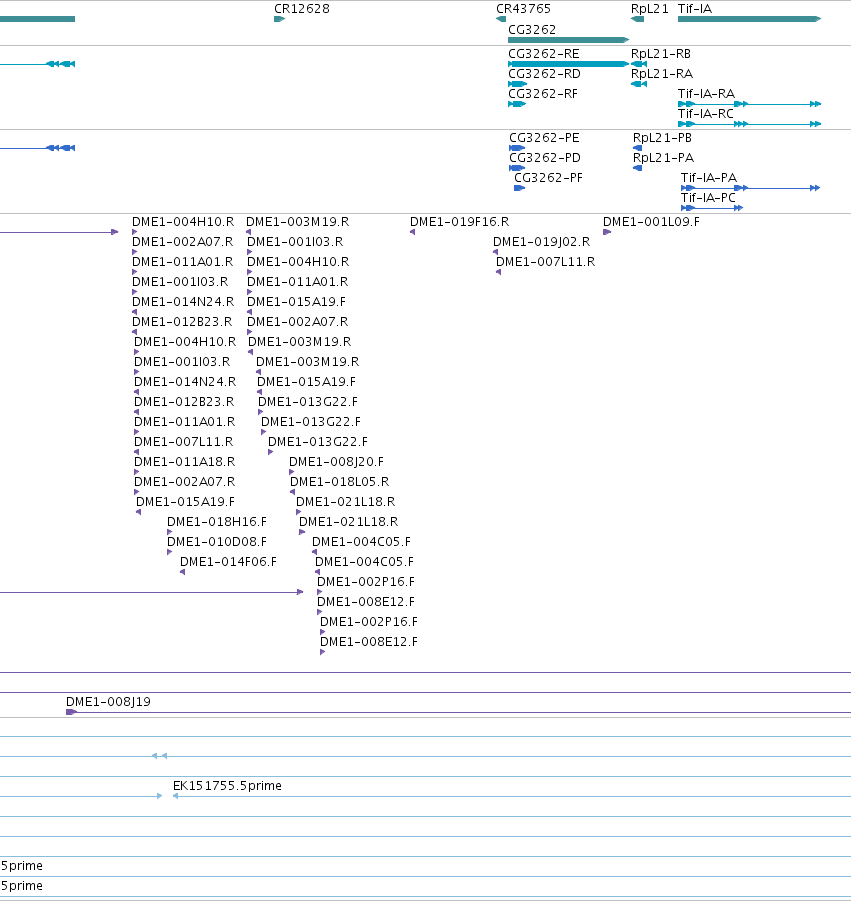
Task: Select the RpL21-RB transcript label
Action: point(661,53)
